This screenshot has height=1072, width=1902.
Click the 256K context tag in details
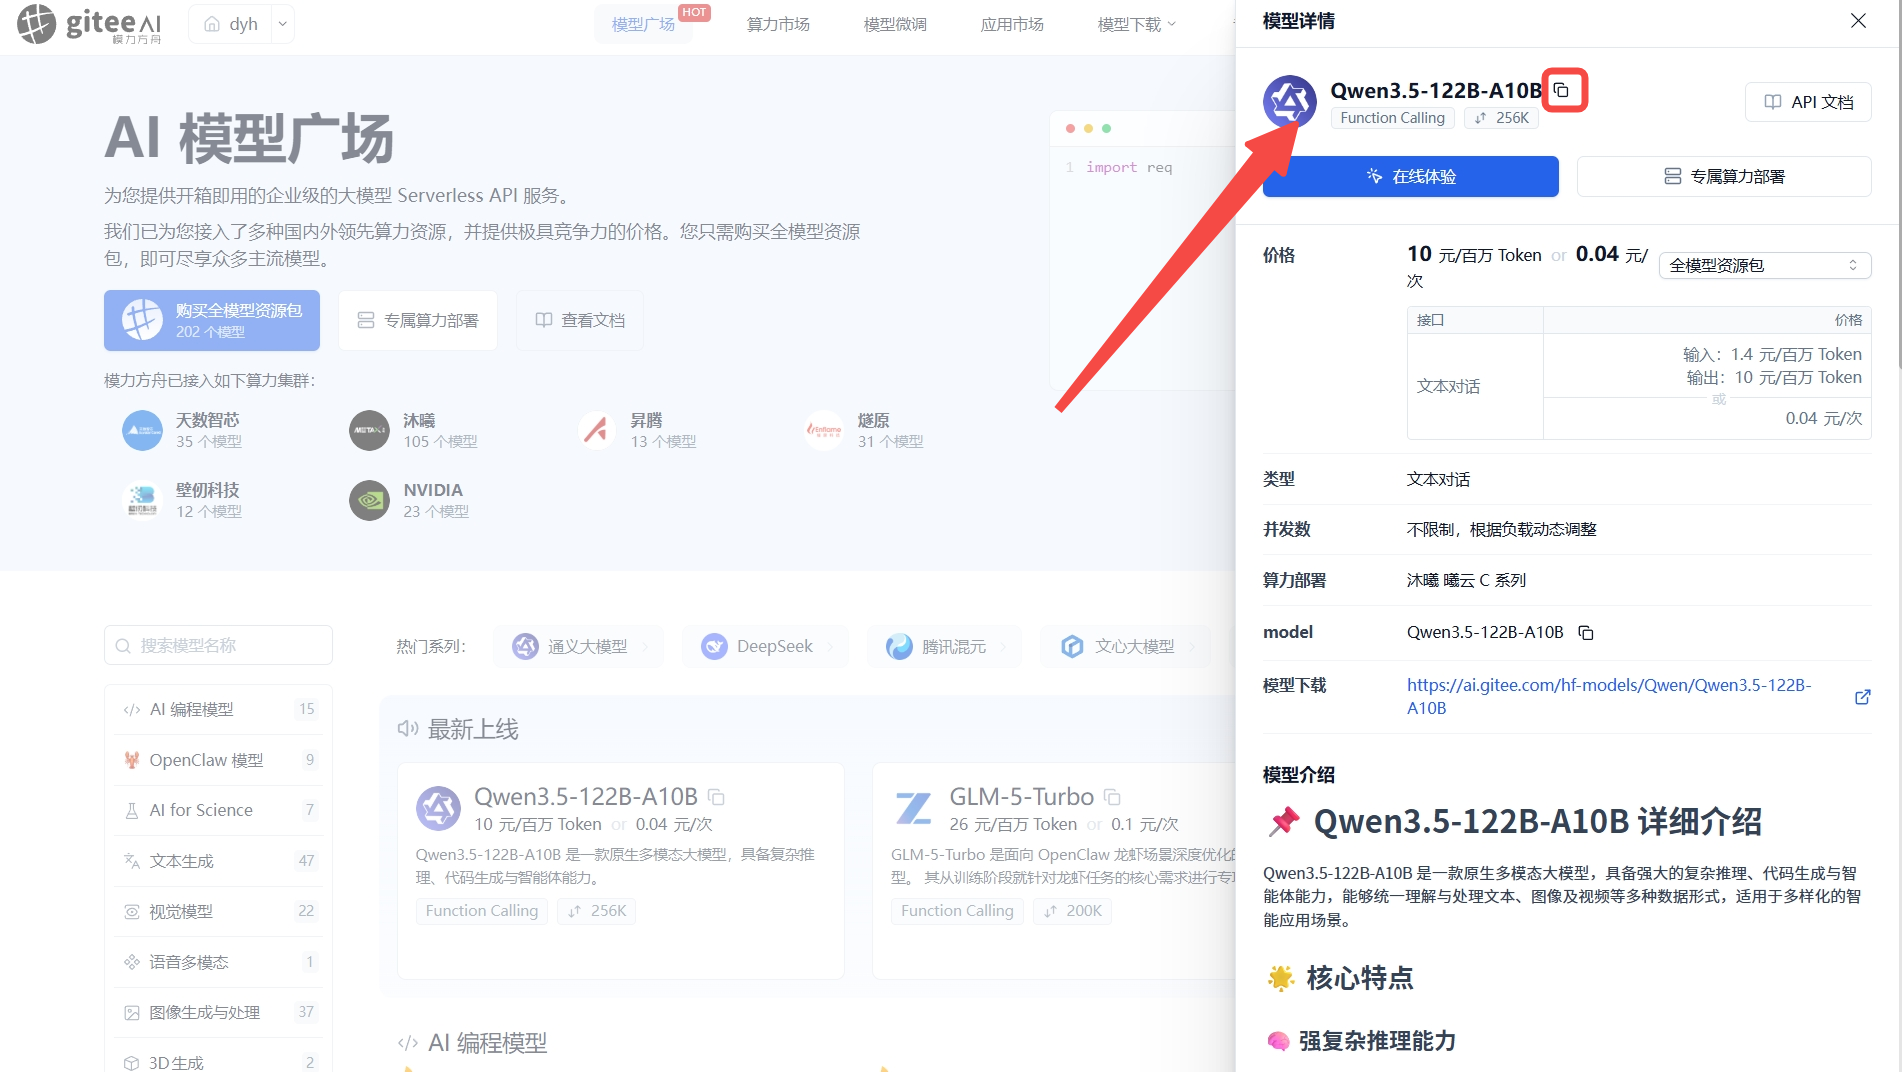tap(1502, 118)
